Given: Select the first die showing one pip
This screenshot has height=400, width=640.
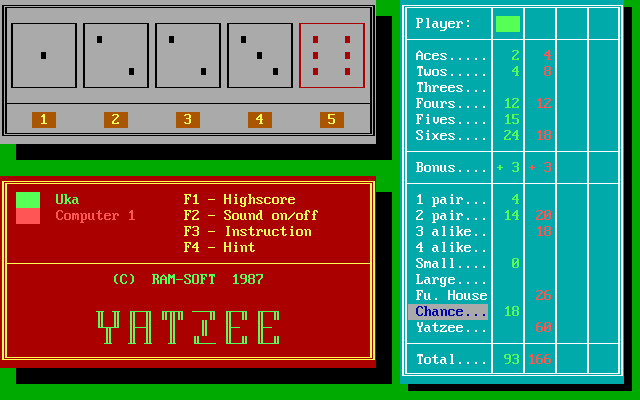Looking at the screenshot, I should pos(44,56).
